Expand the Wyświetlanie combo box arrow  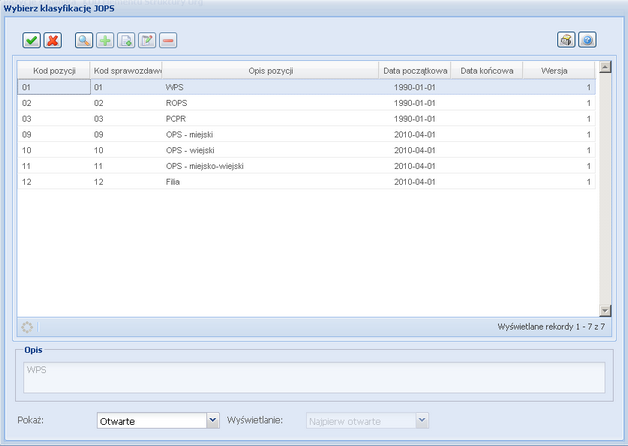(422, 421)
